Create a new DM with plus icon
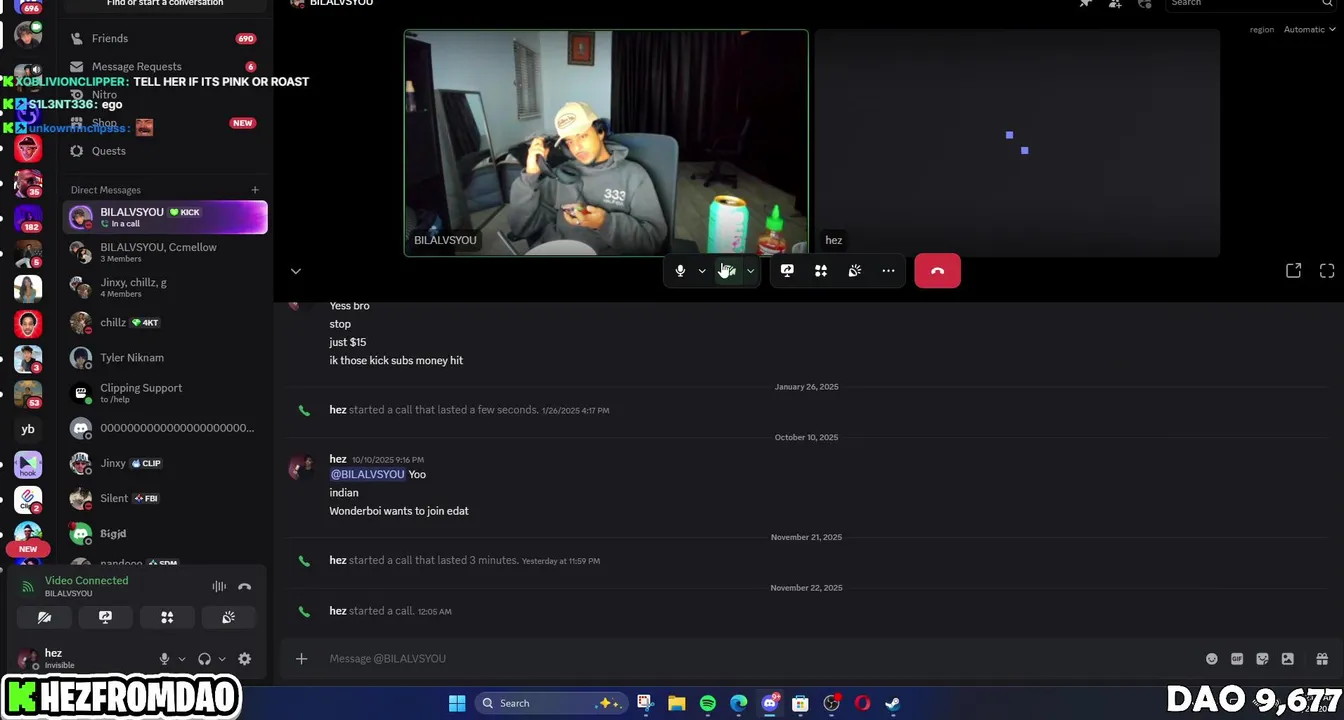 click(255, 190)
